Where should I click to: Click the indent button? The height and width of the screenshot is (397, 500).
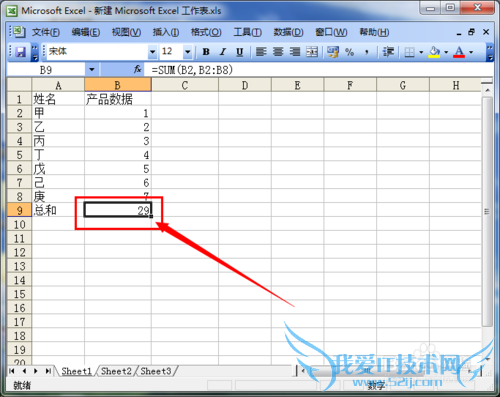point(388,52)
